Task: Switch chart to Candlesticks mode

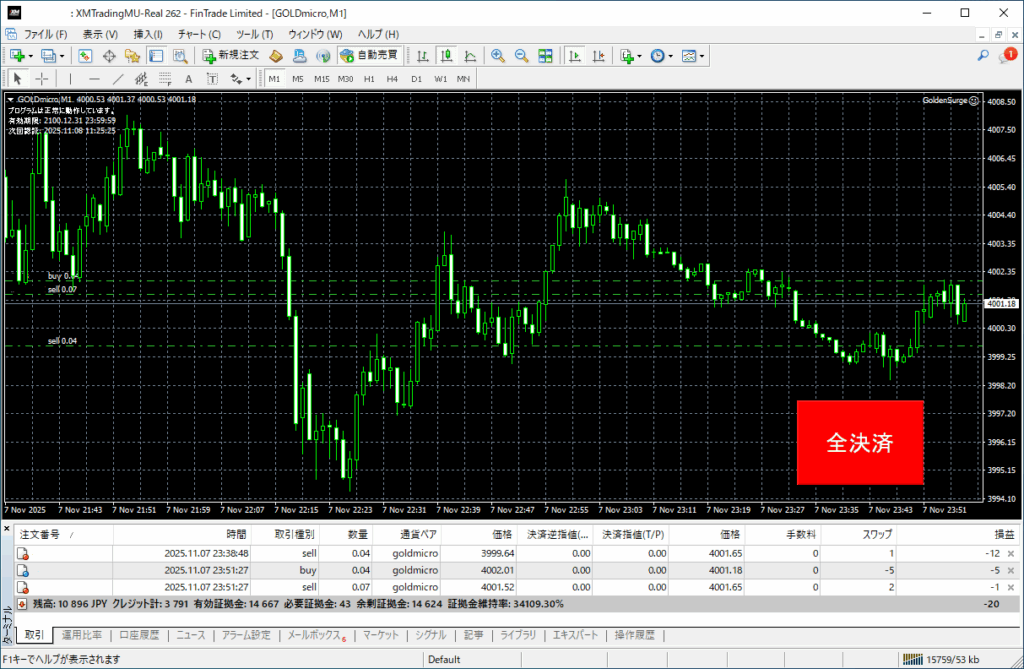Action: 445,56
